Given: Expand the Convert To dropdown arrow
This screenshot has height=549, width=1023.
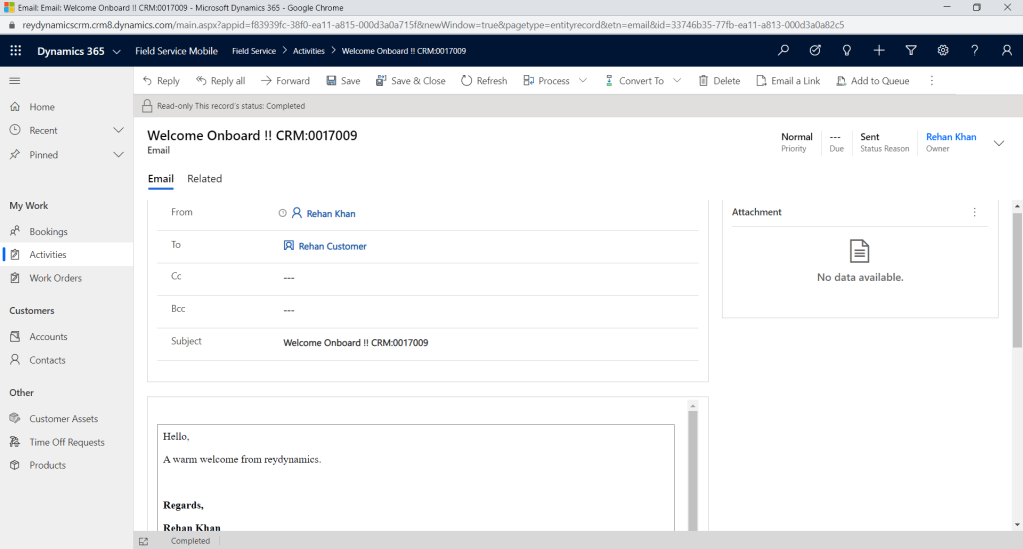Looking at the screenshot, I should pos(677,81).
